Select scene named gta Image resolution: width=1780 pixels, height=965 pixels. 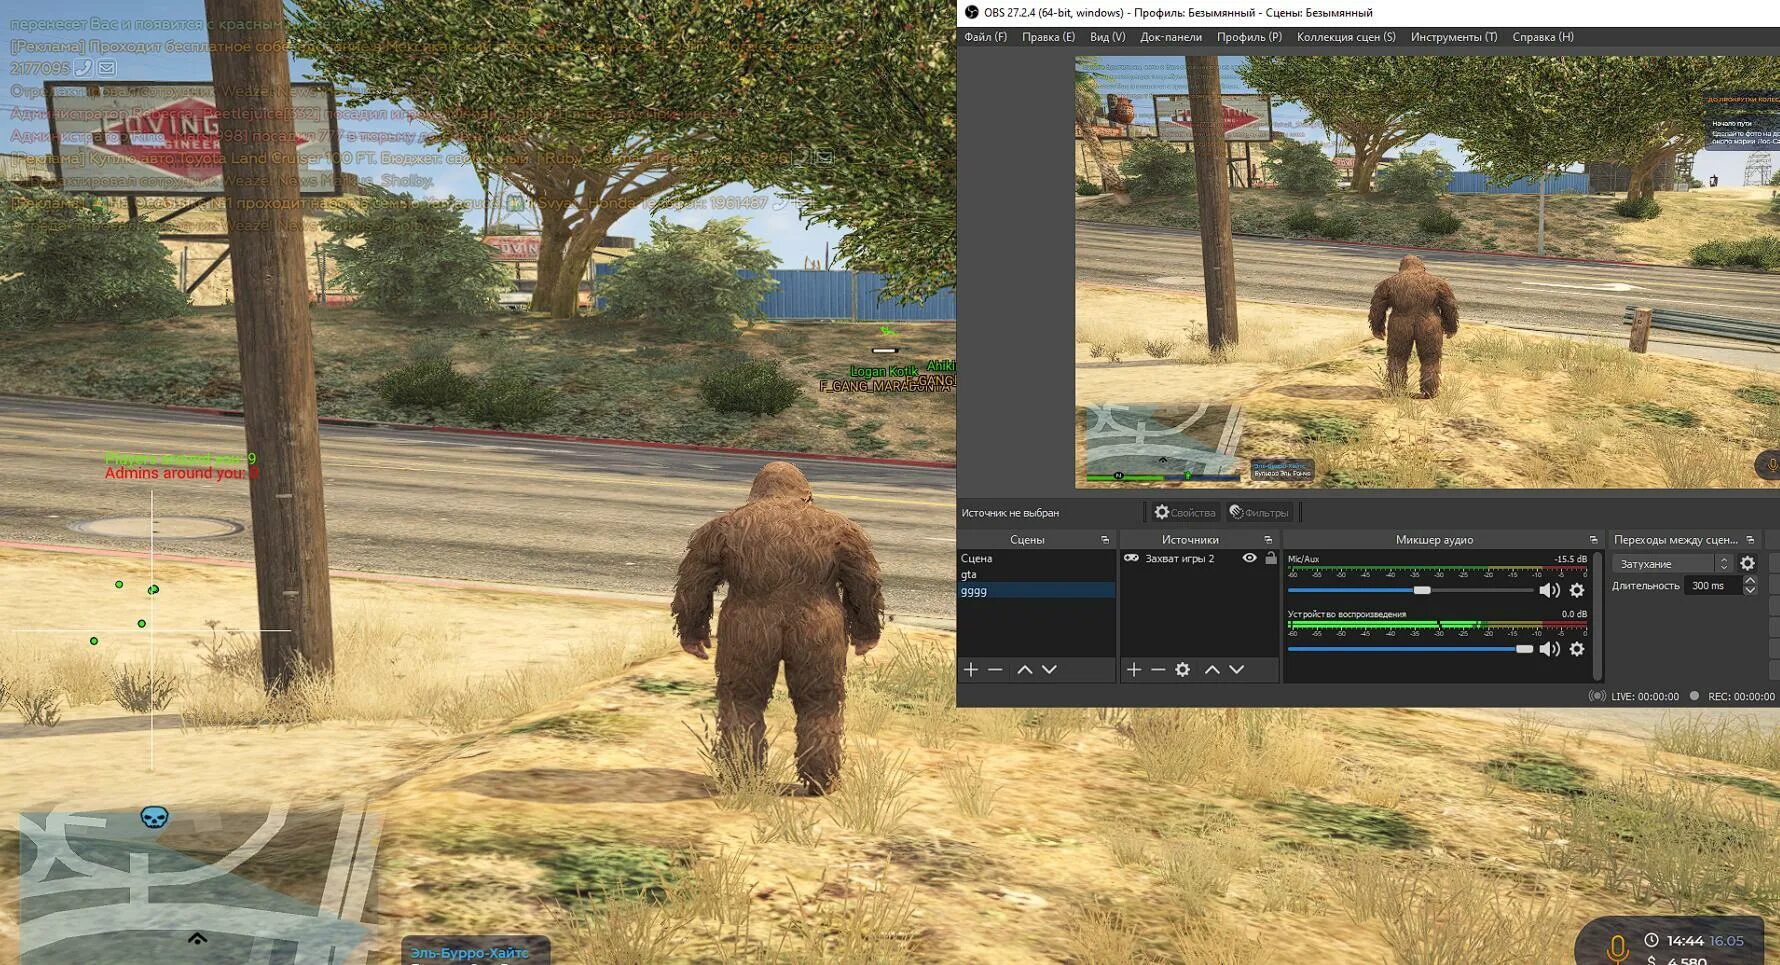[x=1035, y=574]
